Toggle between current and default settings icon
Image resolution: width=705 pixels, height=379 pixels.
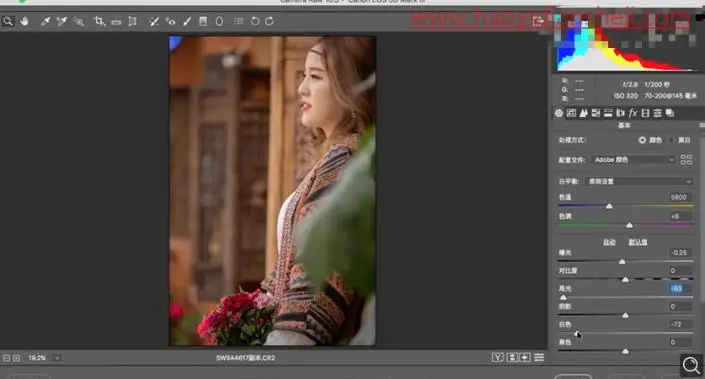click(x=539, y=357)
